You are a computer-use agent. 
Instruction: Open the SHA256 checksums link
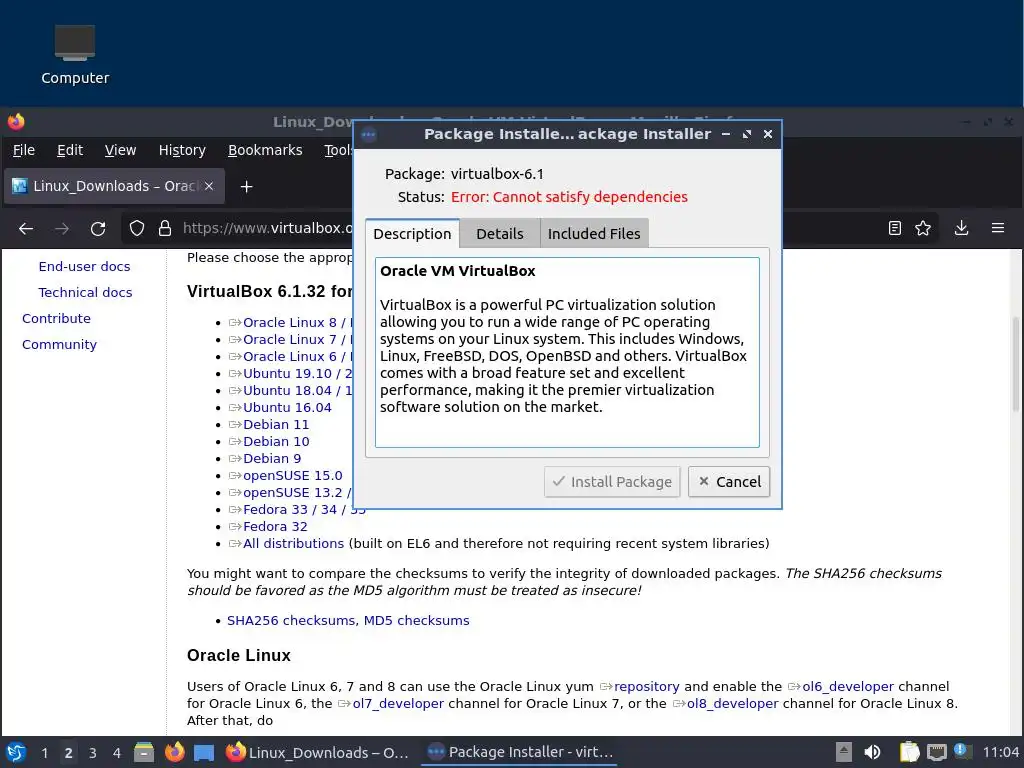[x=291, y=620]
